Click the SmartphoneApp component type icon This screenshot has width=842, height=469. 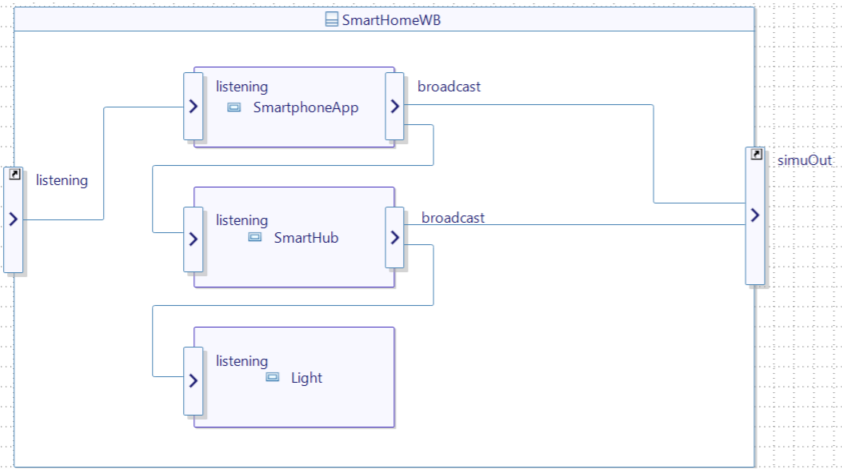pyautogui.click(x=234, y=107)
